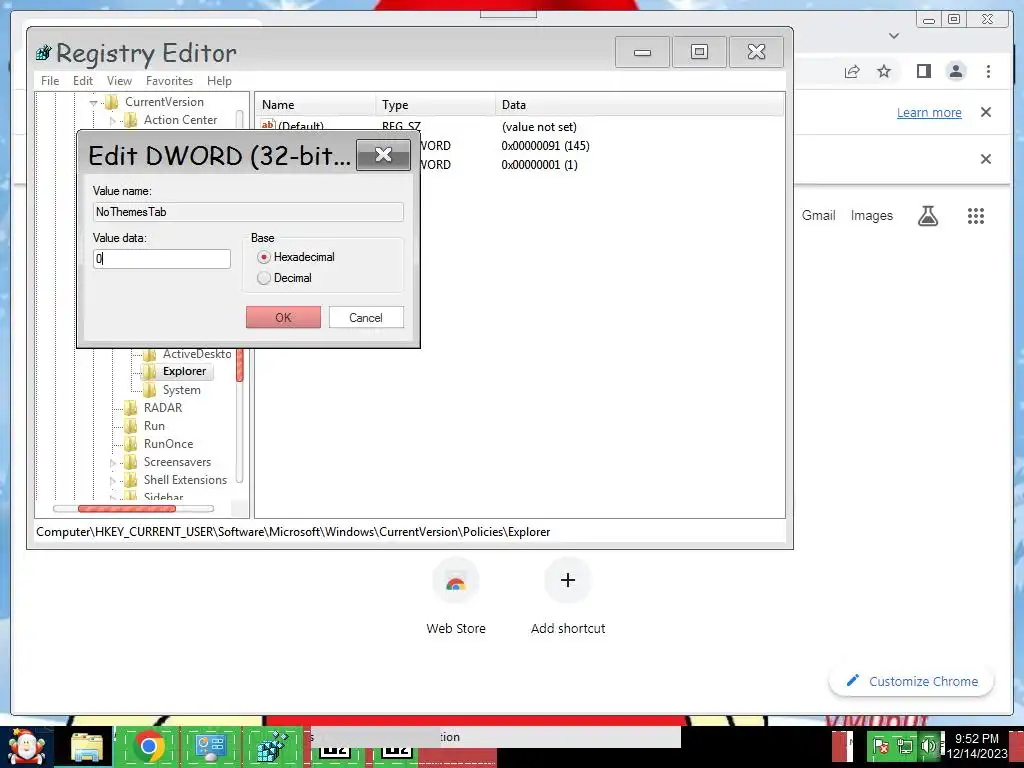Click the tree horizontal scrollbar thumb
1024x768 pixels.
point(127,509)
